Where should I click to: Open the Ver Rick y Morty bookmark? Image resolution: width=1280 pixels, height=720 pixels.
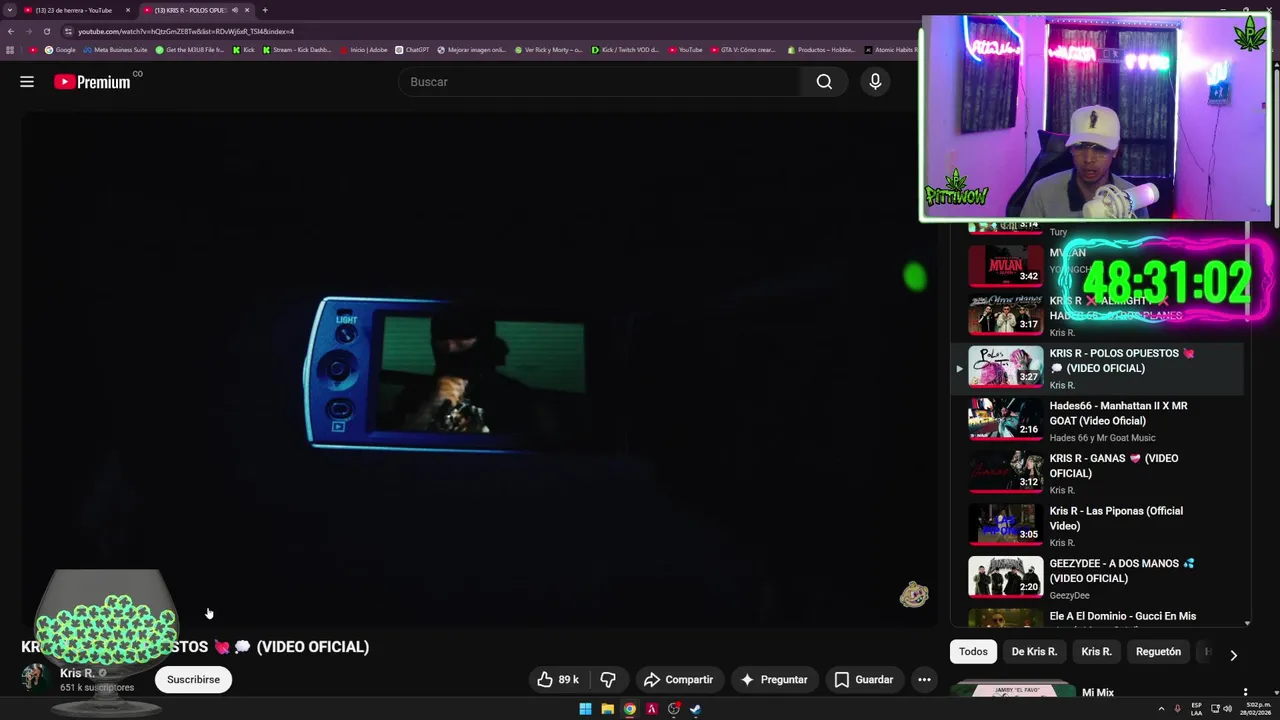548,50
